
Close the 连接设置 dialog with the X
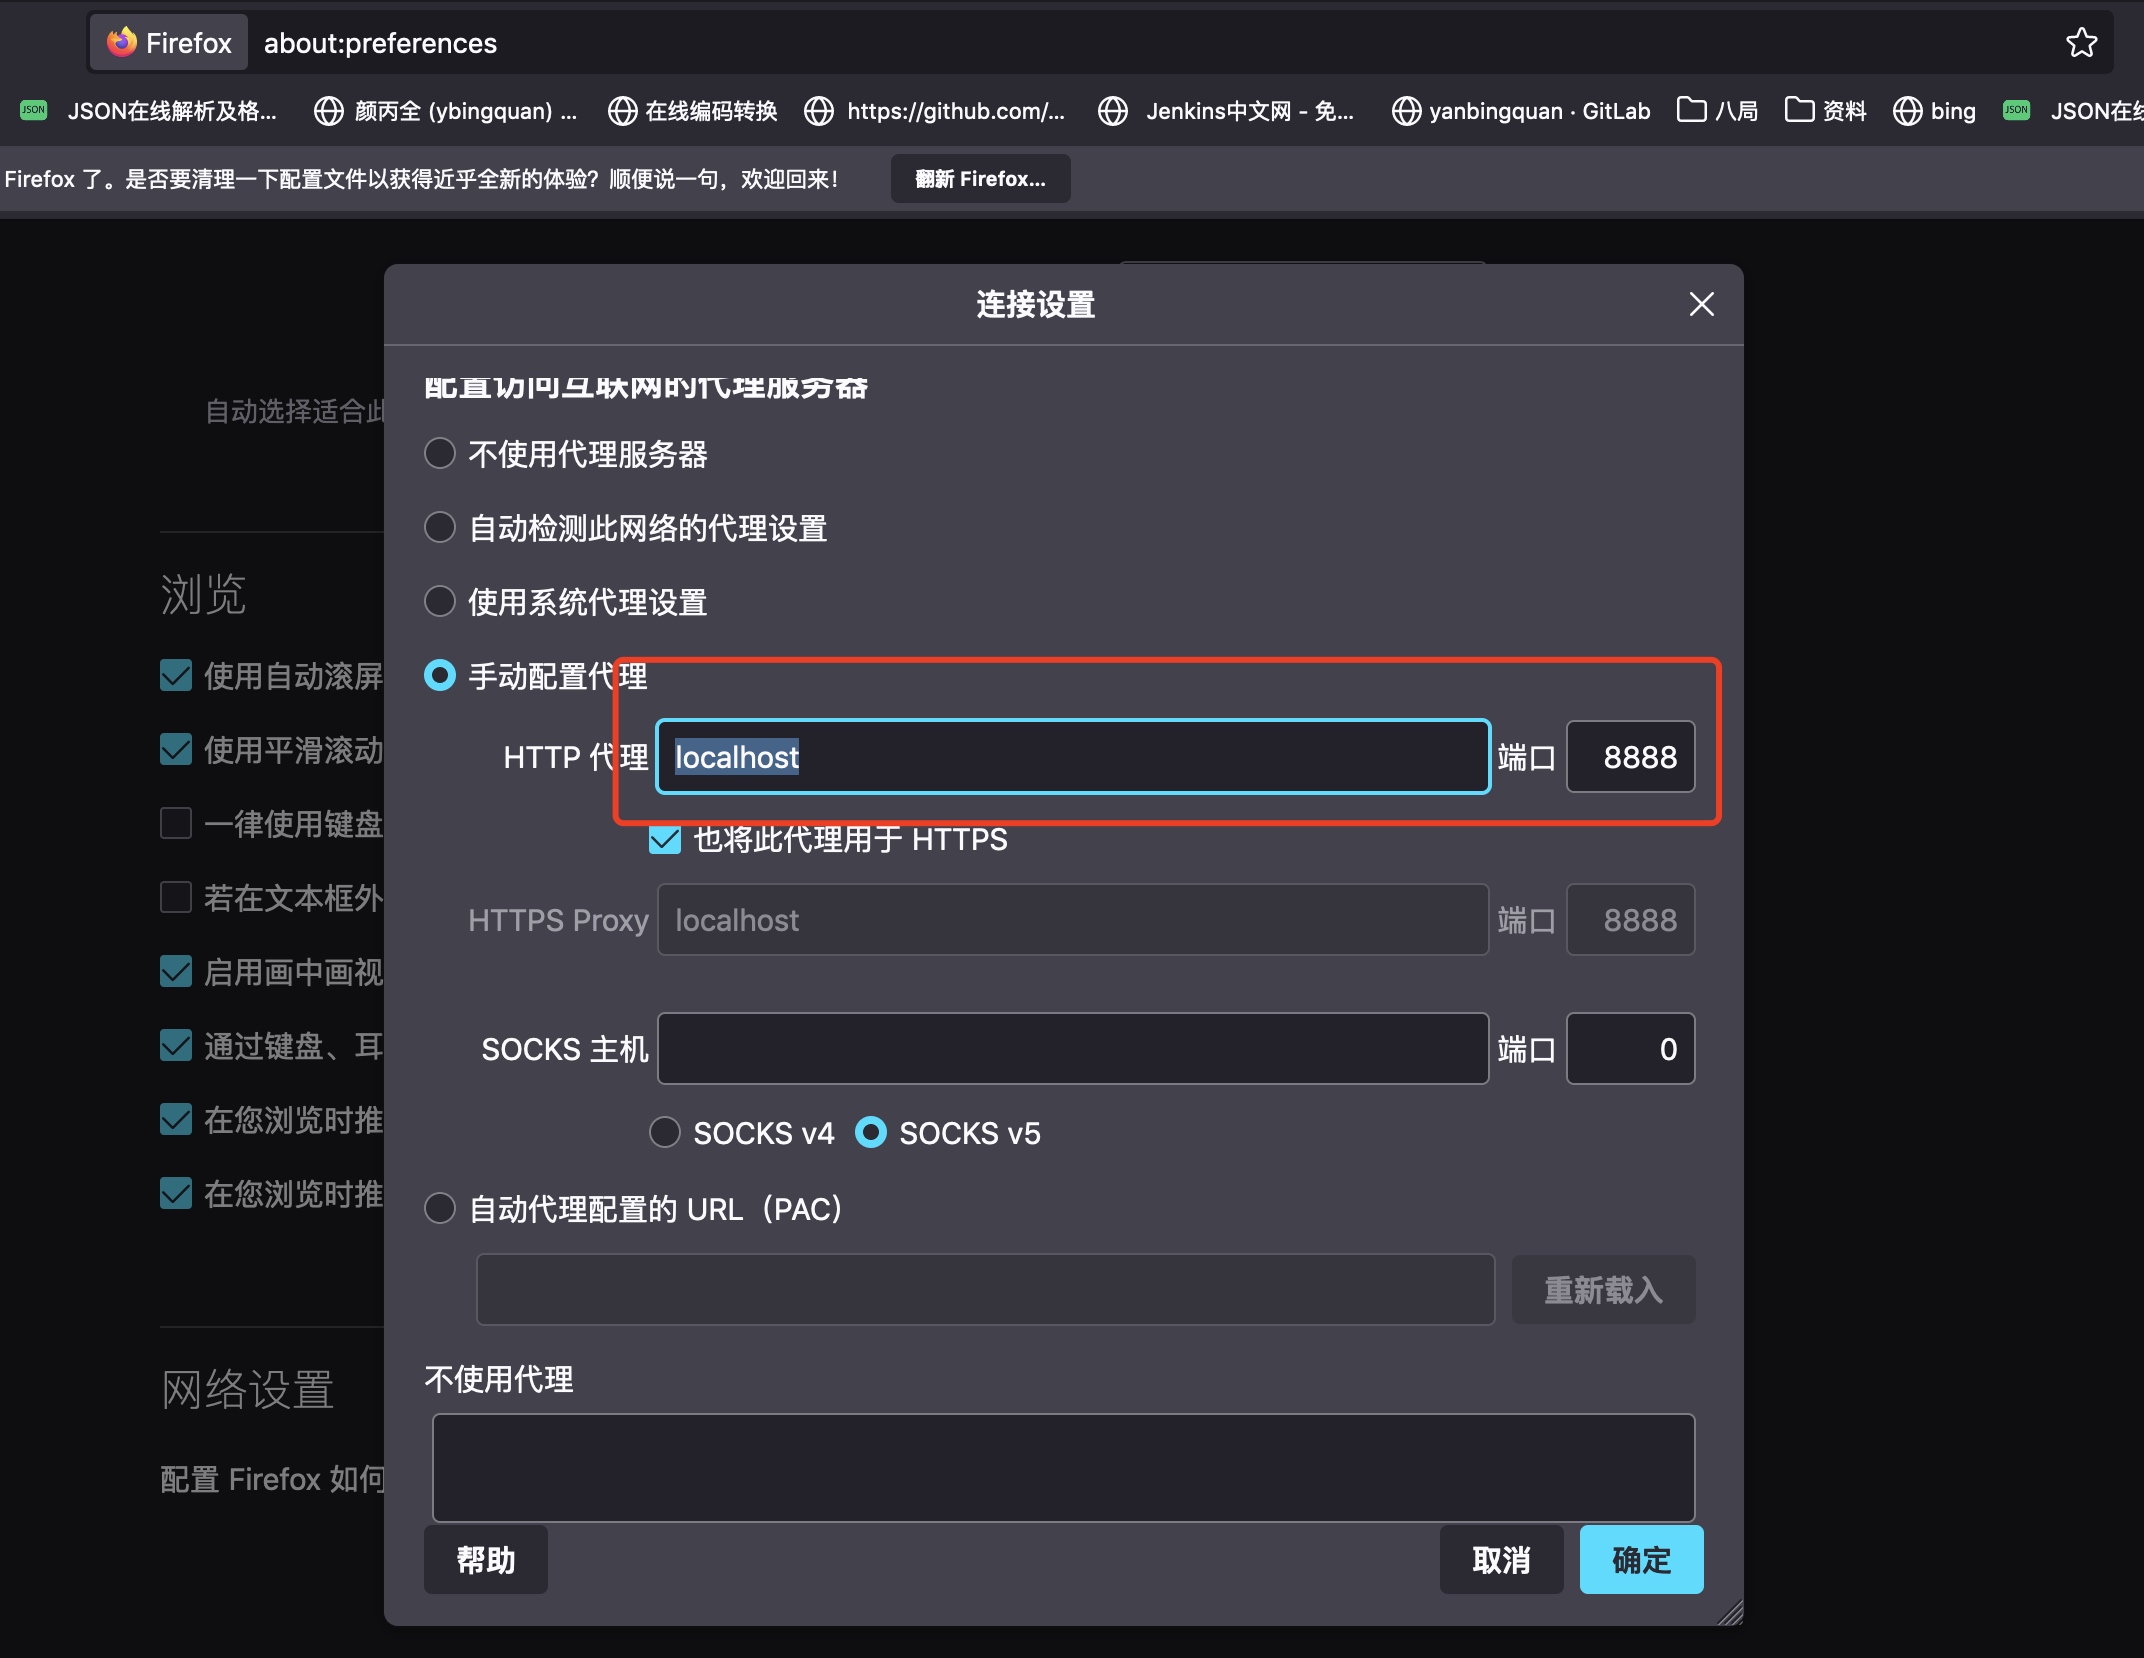1701,304
